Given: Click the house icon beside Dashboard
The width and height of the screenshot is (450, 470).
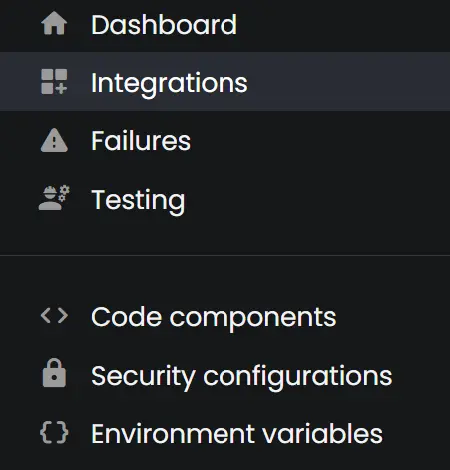Looking at the screenshot, I should (x=54, y=23).
